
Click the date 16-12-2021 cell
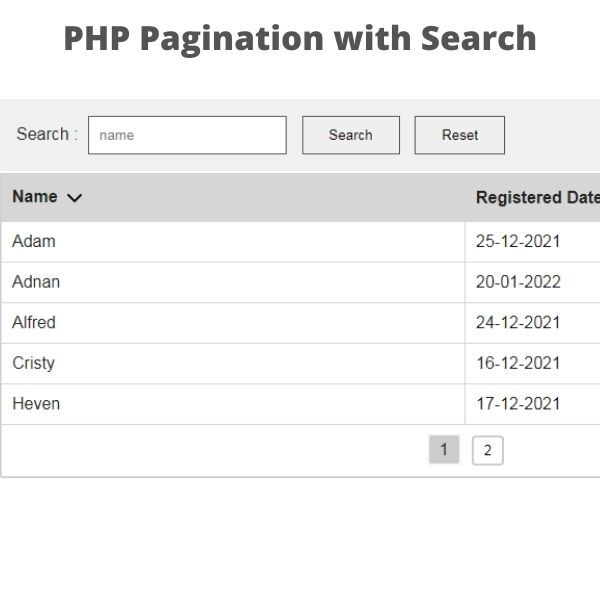(518, 363)
